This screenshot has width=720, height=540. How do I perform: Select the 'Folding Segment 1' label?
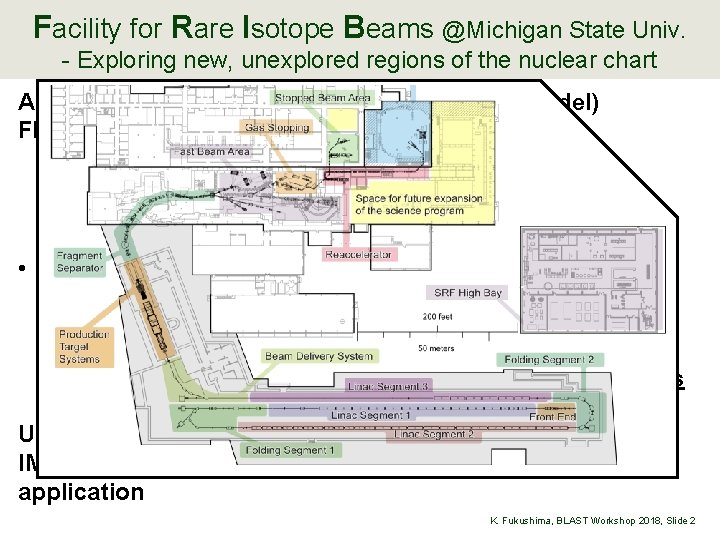pos(290,450)
